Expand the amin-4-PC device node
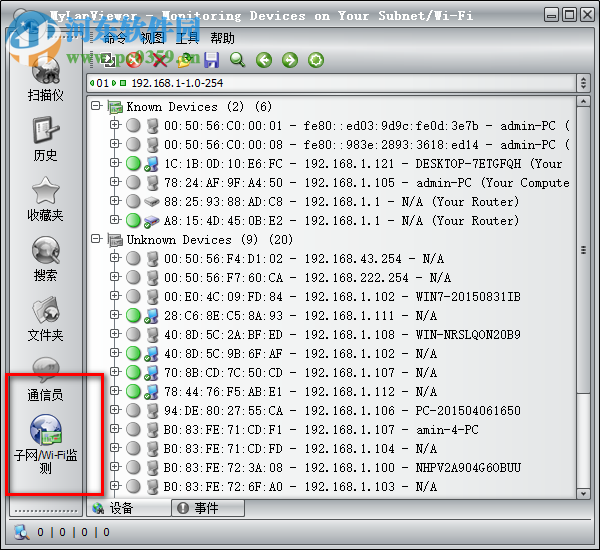This screenshot has width=600, height=550. tap(114, 429)
